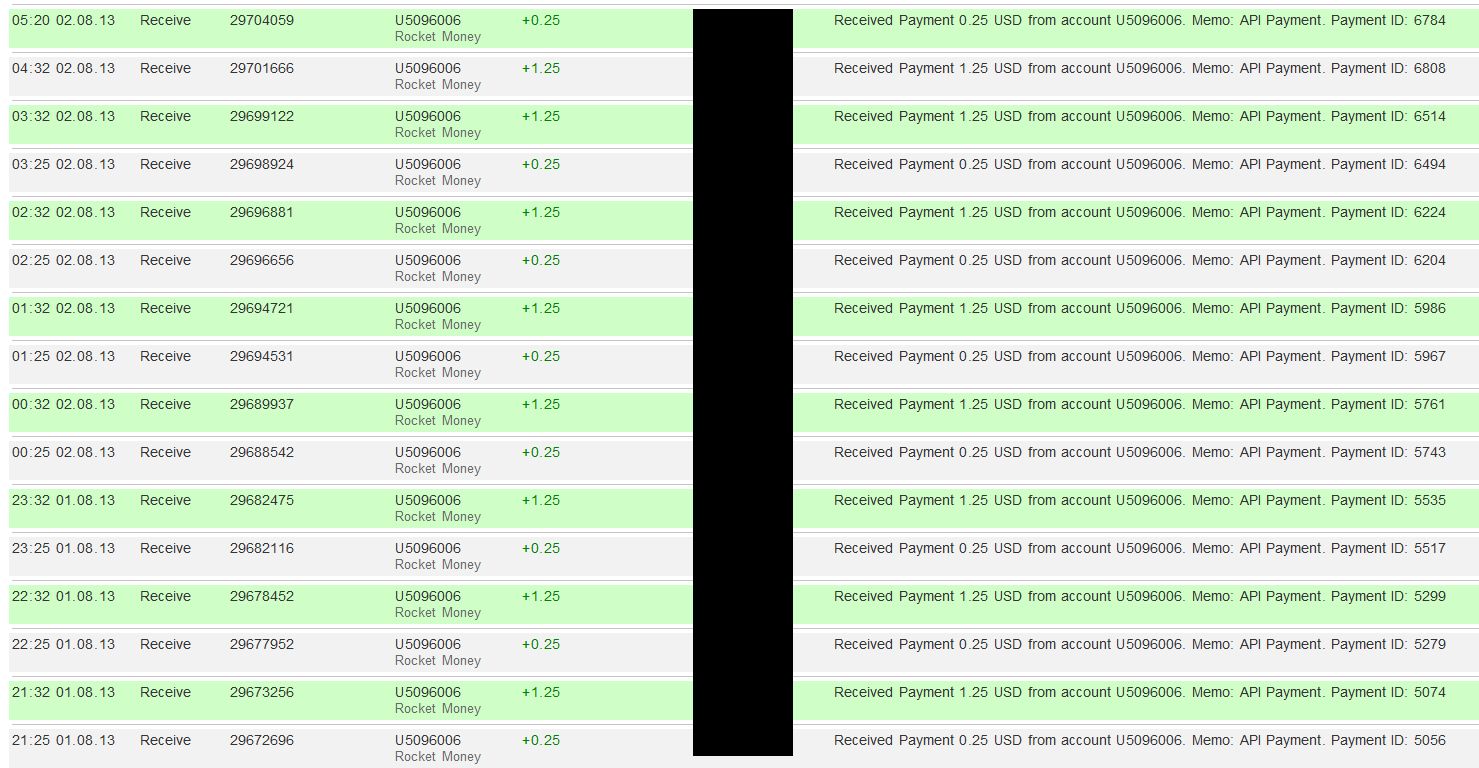Click the timestamp 00:25 02.08.13
This screenshot has width=1479, height=768.
(x=63, y=452)
